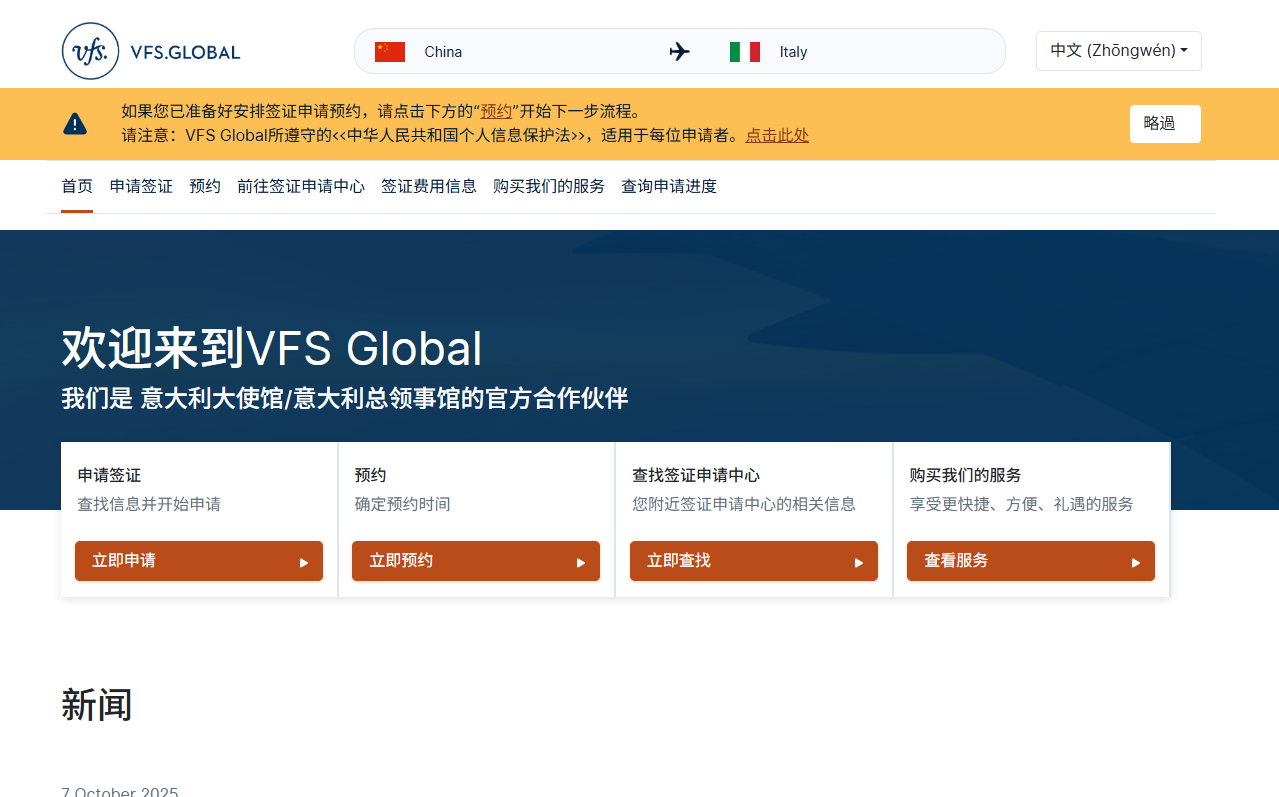Viewport: 1279px width, 797px height.
Task: Open 前往签证申请中心 in navigation bar
Action: click(x=300, y=186)
